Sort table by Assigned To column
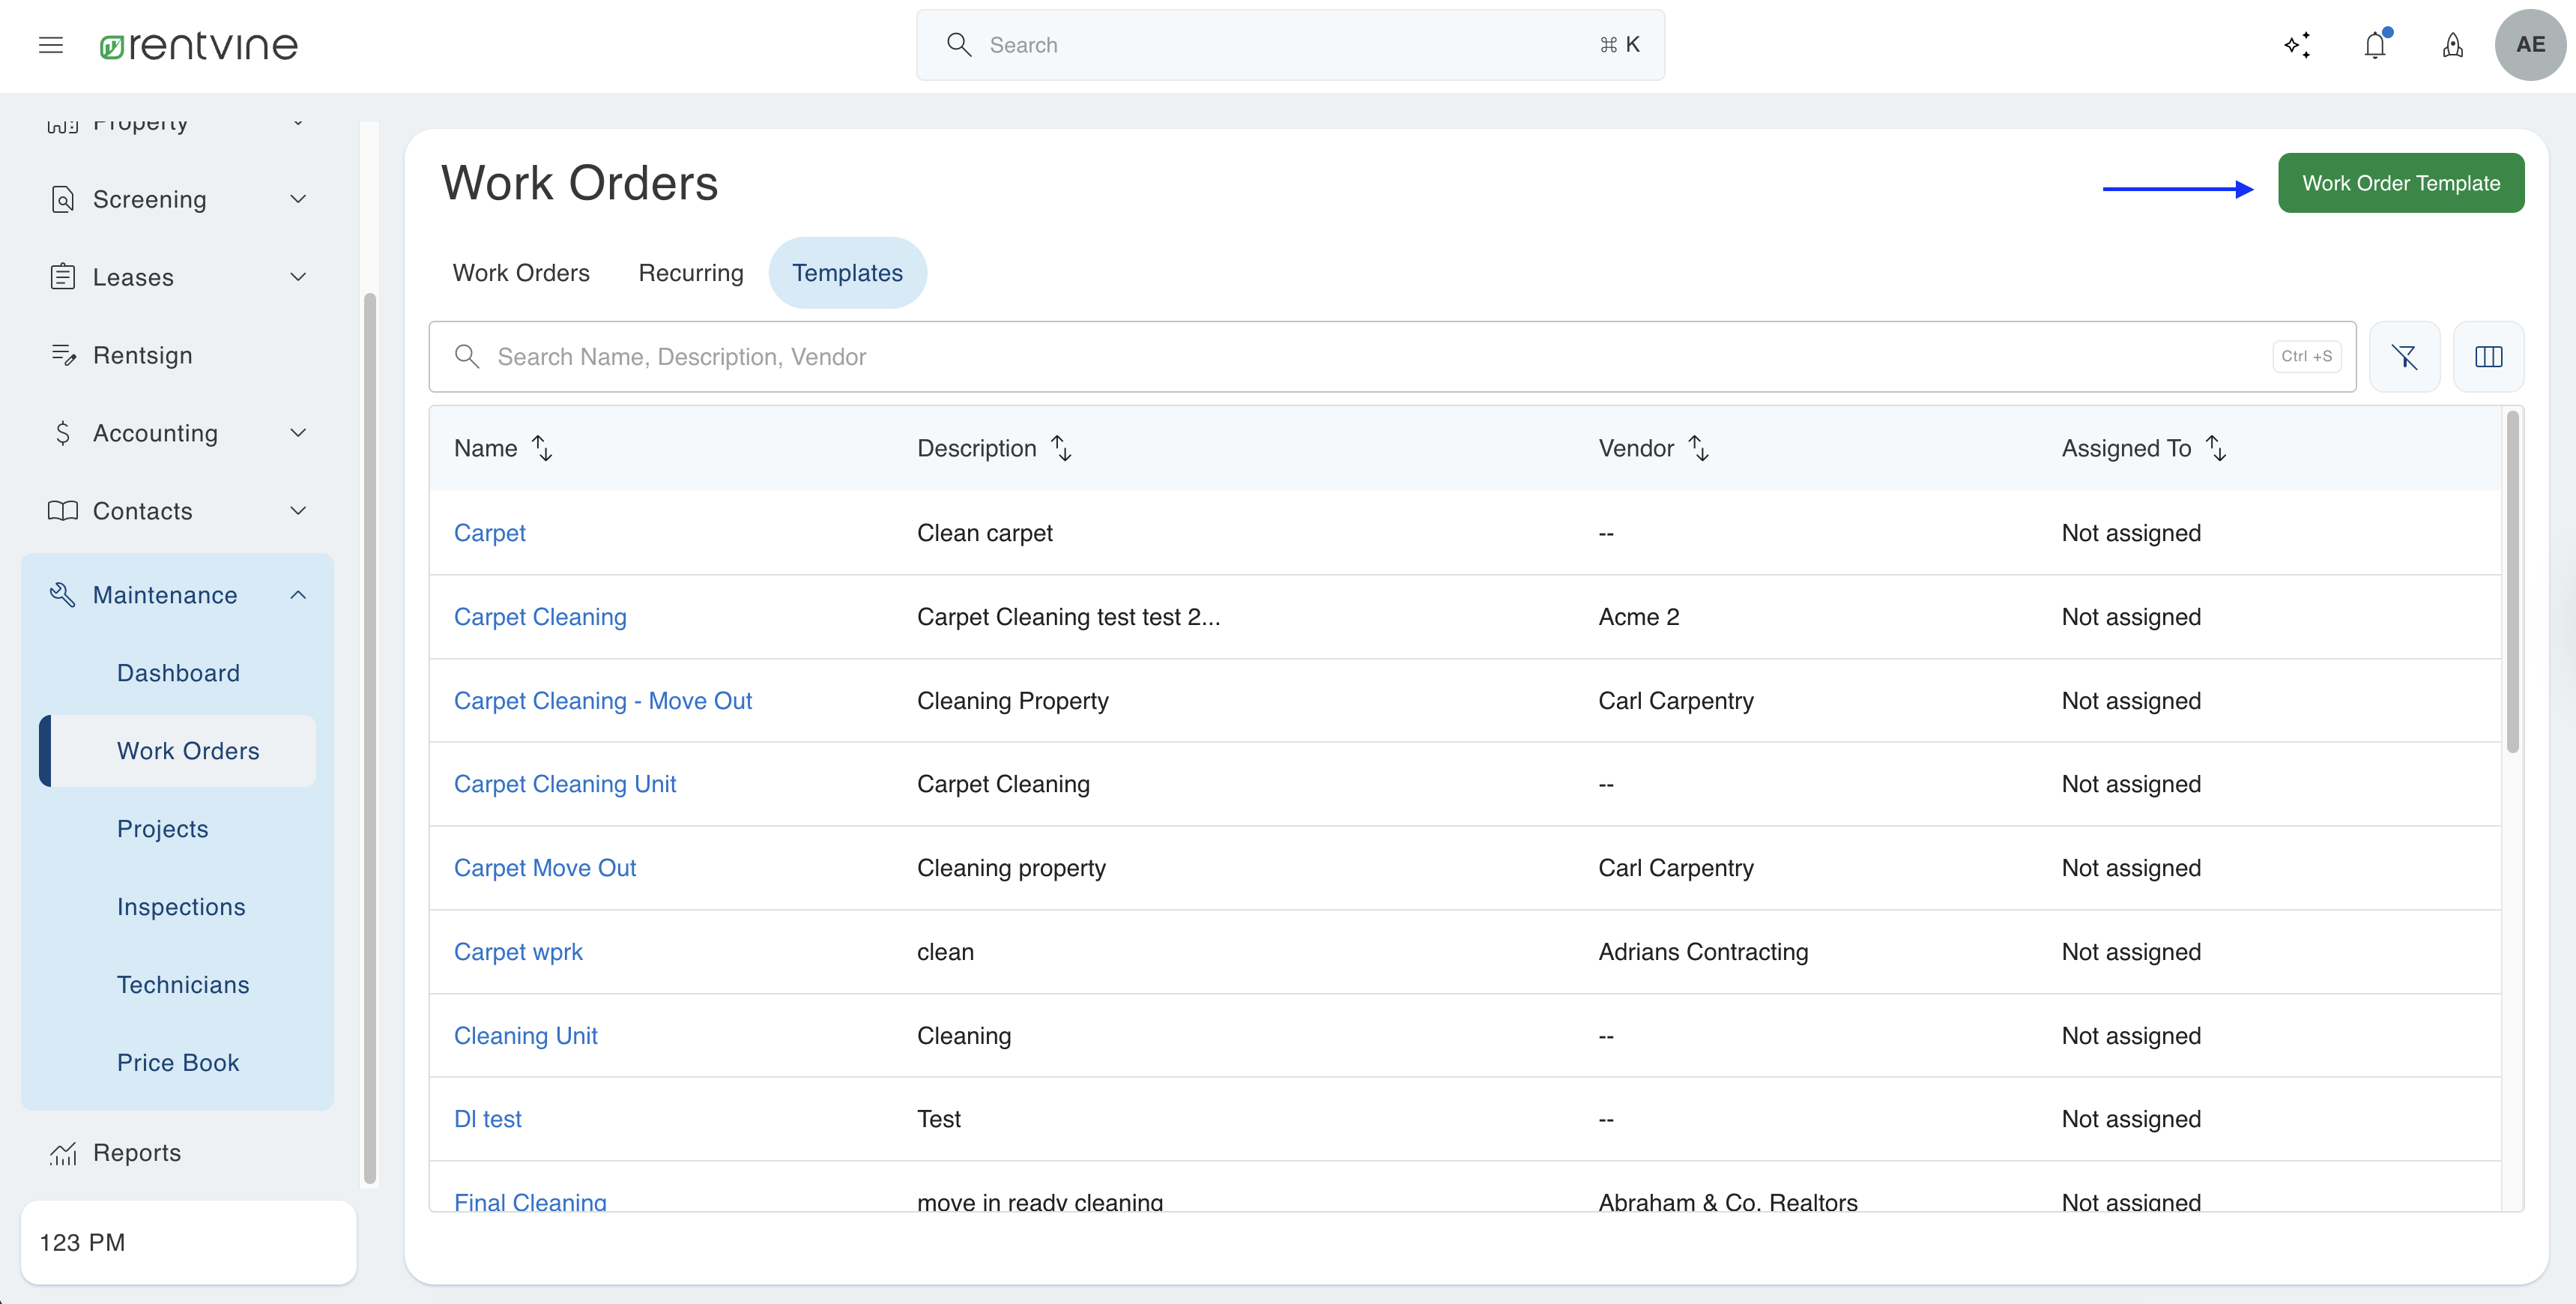Viewport: 2576px width, 1304px height. click(2216, 448)
